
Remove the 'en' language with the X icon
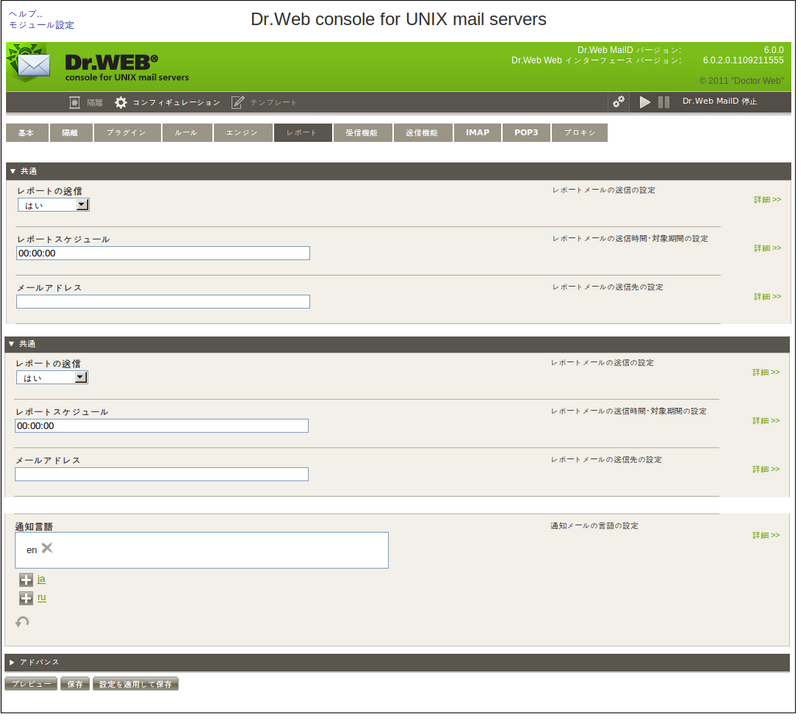tap(47, 550)
